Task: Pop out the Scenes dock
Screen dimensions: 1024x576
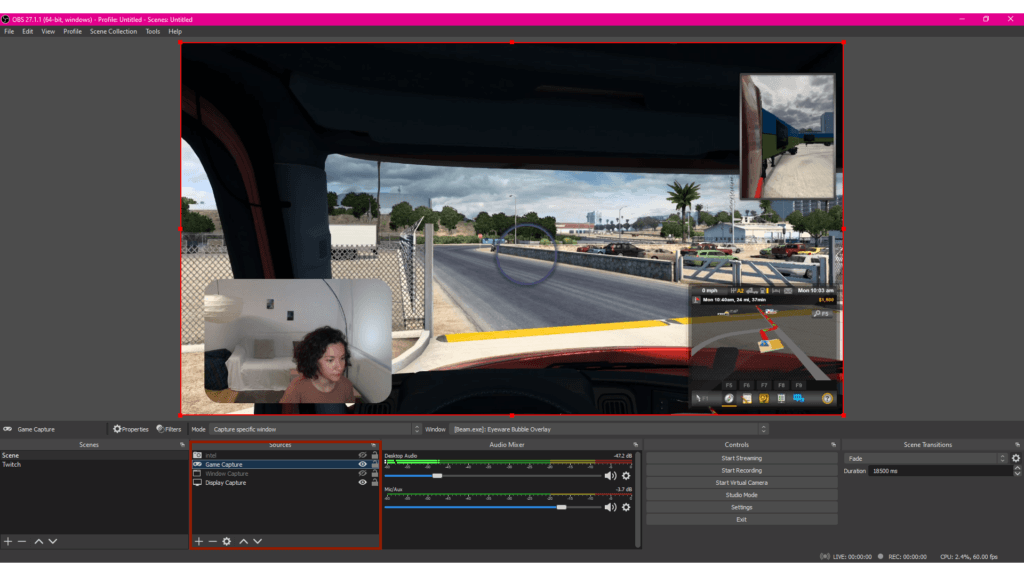Action: coord(182,445)
